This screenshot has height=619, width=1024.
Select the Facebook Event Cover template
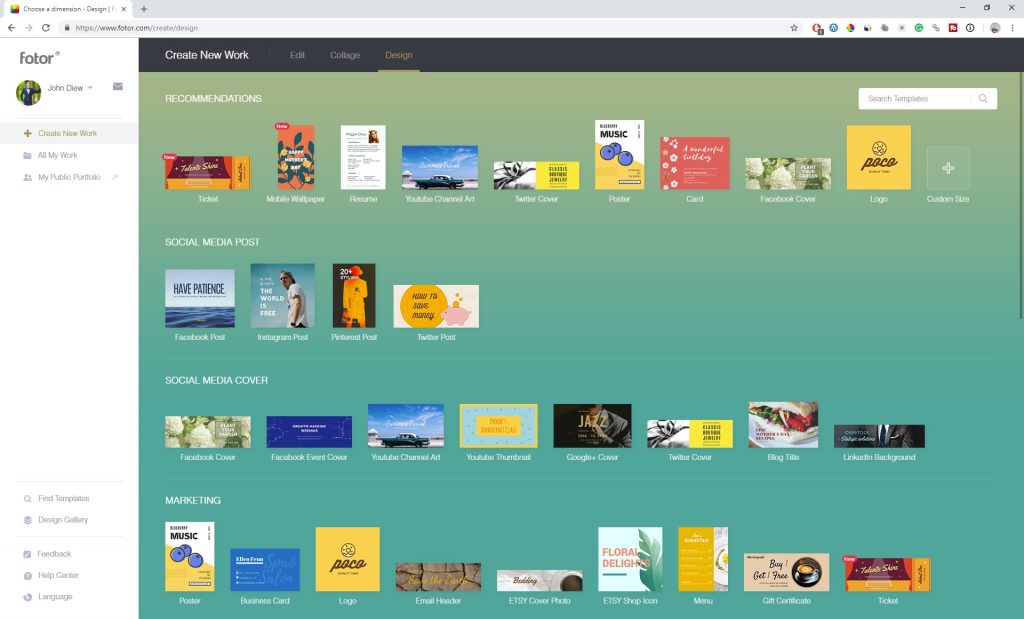(x=309, y=432)
